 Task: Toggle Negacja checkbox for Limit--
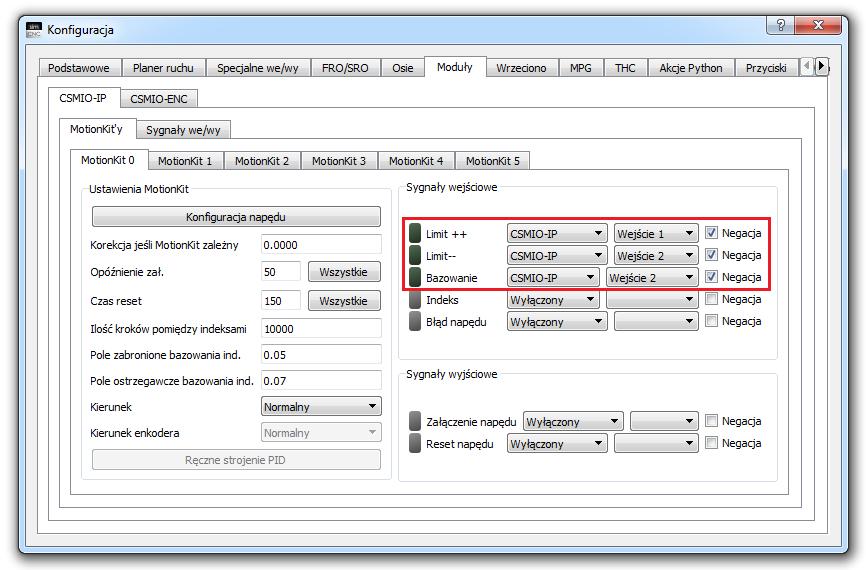[x=711, y=255]
